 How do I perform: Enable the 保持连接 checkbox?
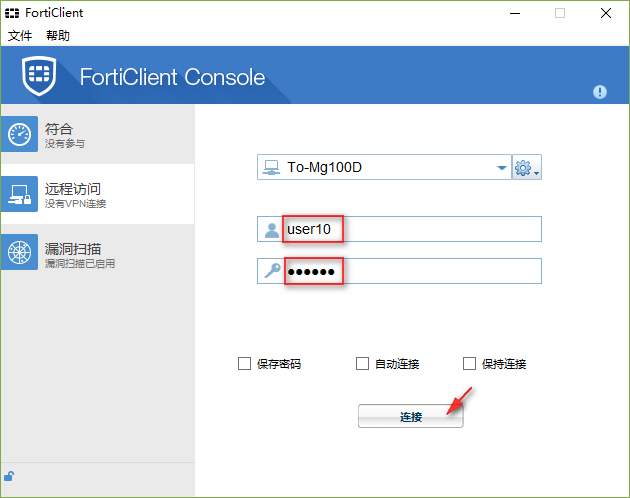point(469,363)
